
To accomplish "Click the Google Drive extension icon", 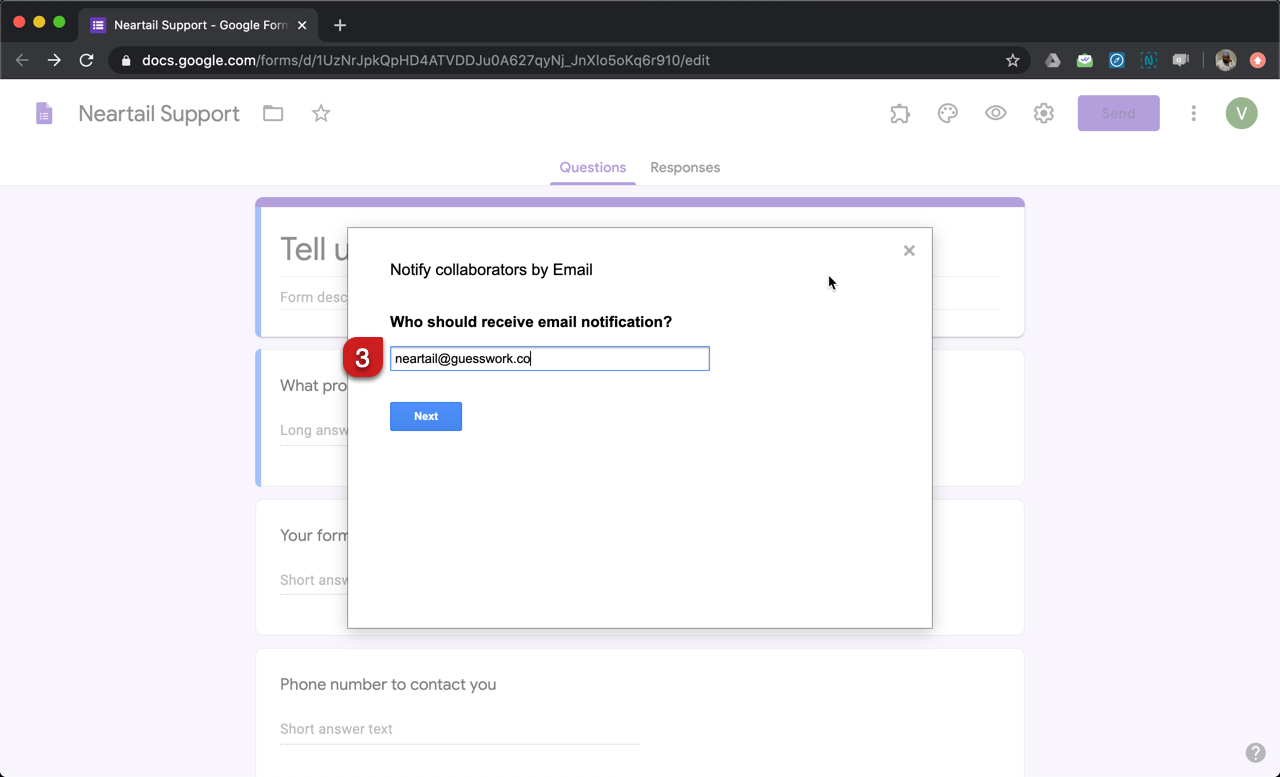I will pyautogui.click(x=1053, y=60).
